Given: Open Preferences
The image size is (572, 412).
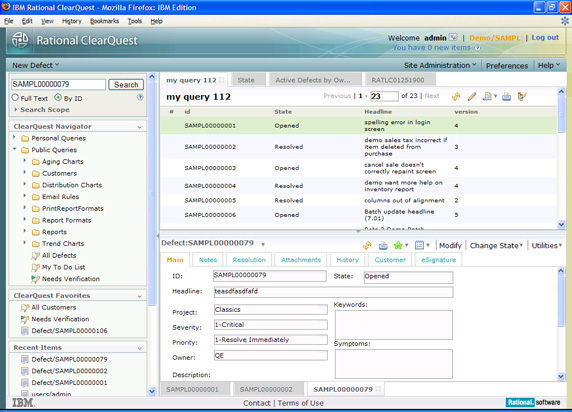Looking at the screenshot, I should pos(507,66).
